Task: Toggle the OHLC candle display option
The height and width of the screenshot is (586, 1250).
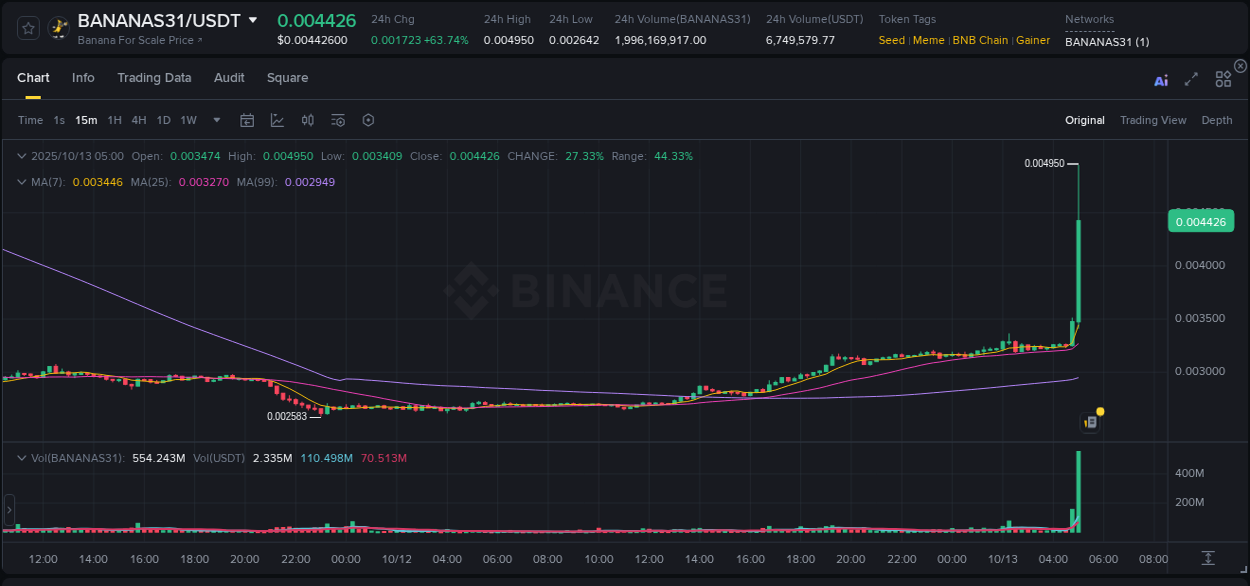Action: pyautogui.click(x=307, y=120)
